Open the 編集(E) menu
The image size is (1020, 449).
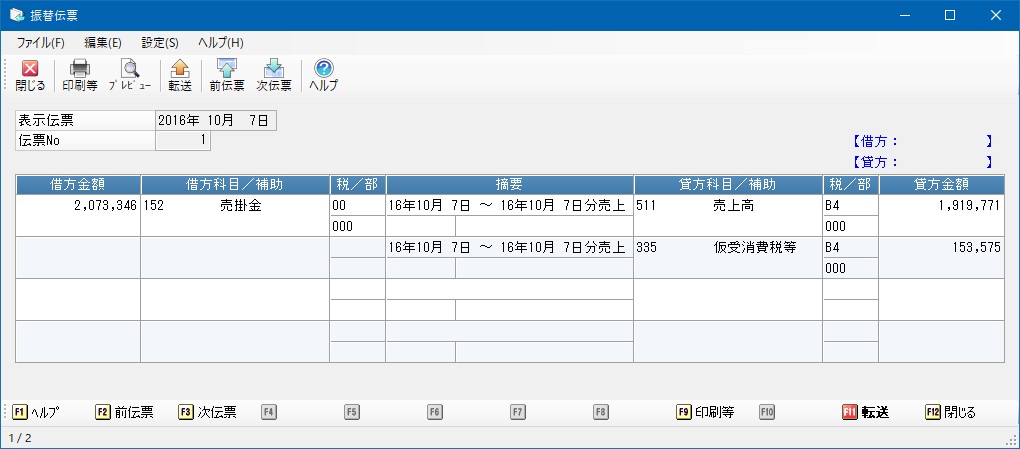tap(103, 43)
